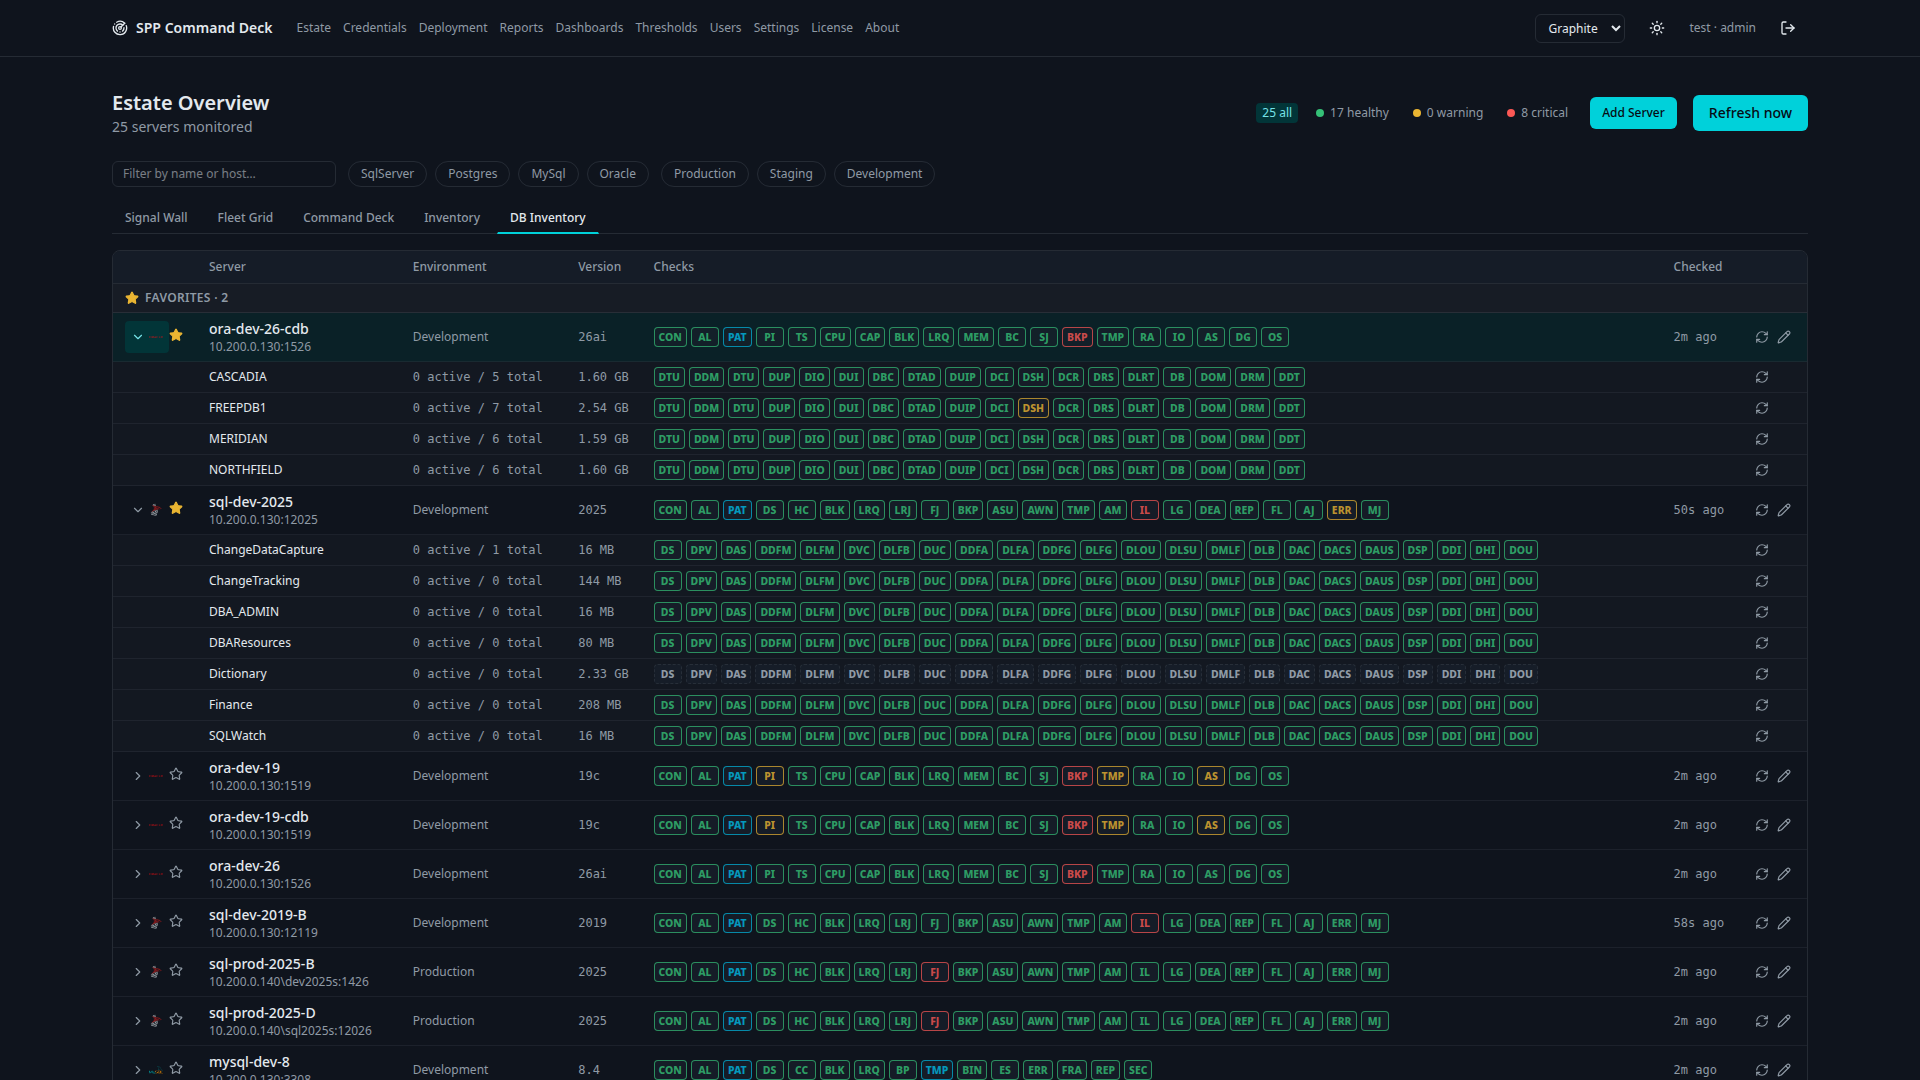This screenshot has width=1920, height=1080.
Task: Edit ora-dev-26-cdb server entry
Action: click(x=1784, y=337)
